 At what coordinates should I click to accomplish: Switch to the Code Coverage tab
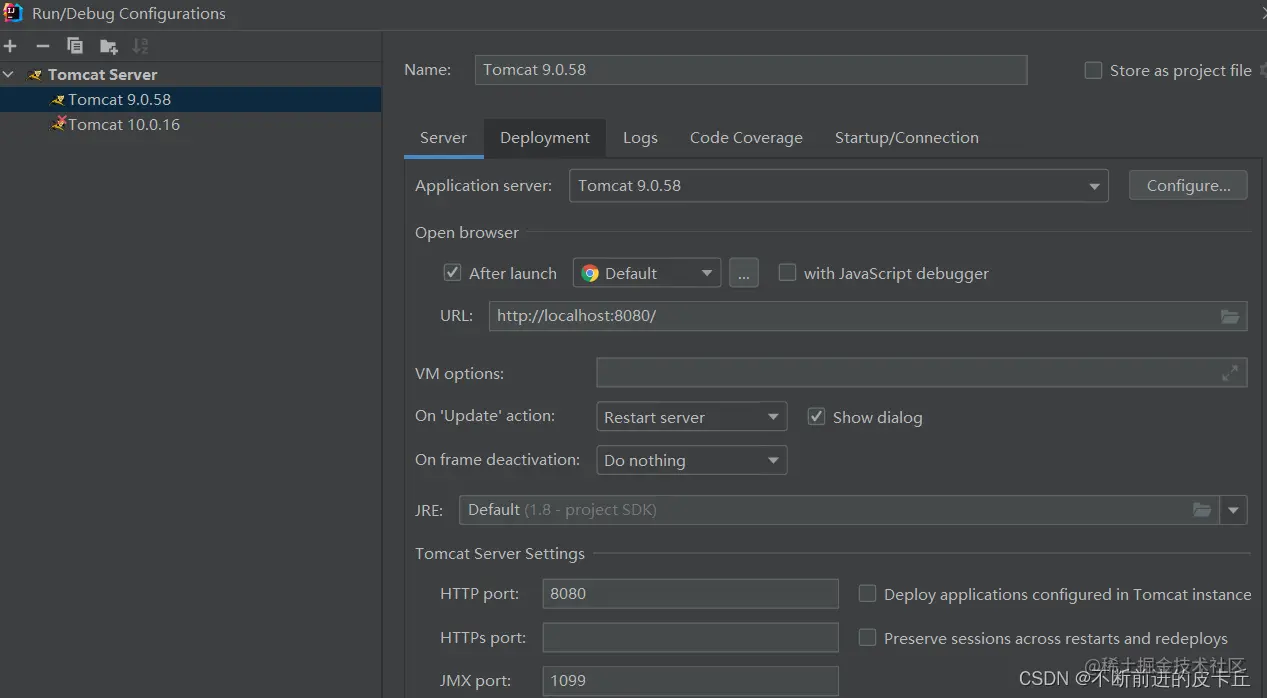tap(746, 138)
